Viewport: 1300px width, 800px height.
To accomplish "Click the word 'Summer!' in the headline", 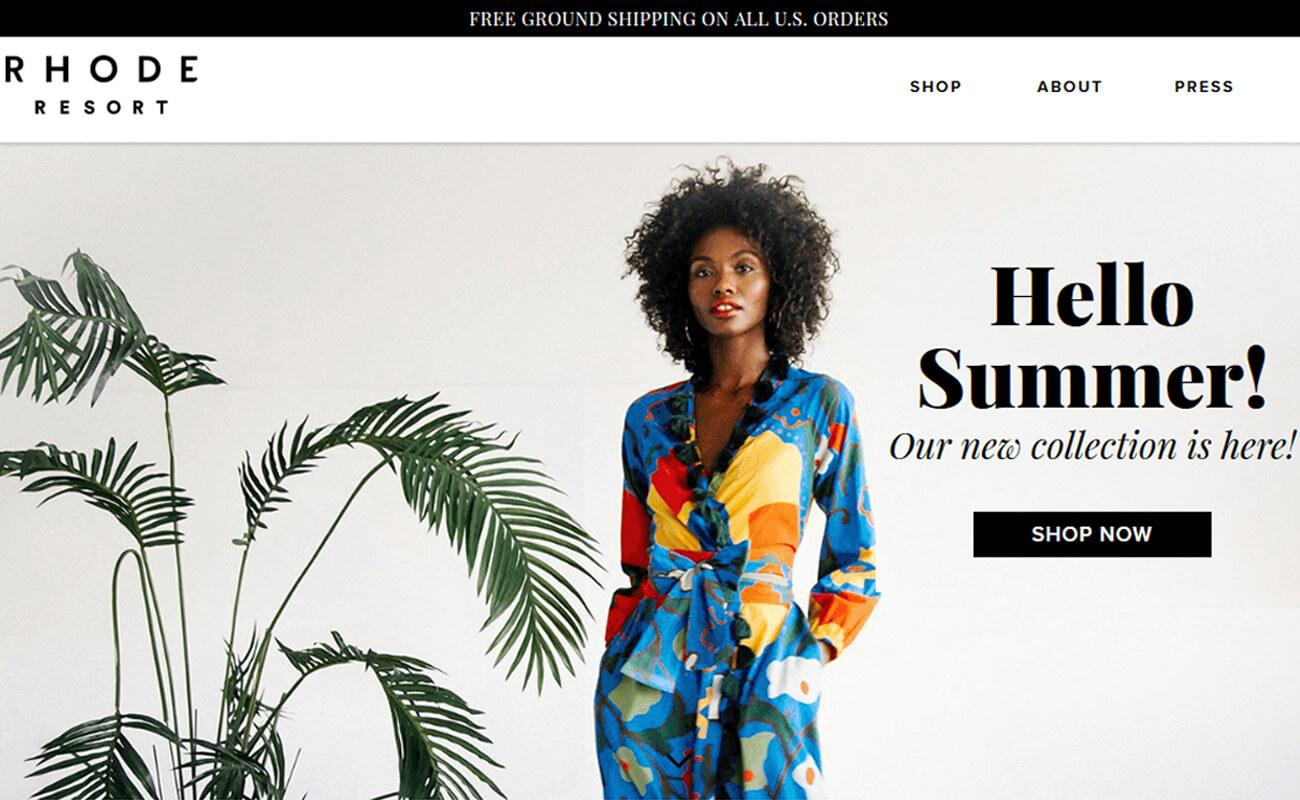I will pos(1092,378).
